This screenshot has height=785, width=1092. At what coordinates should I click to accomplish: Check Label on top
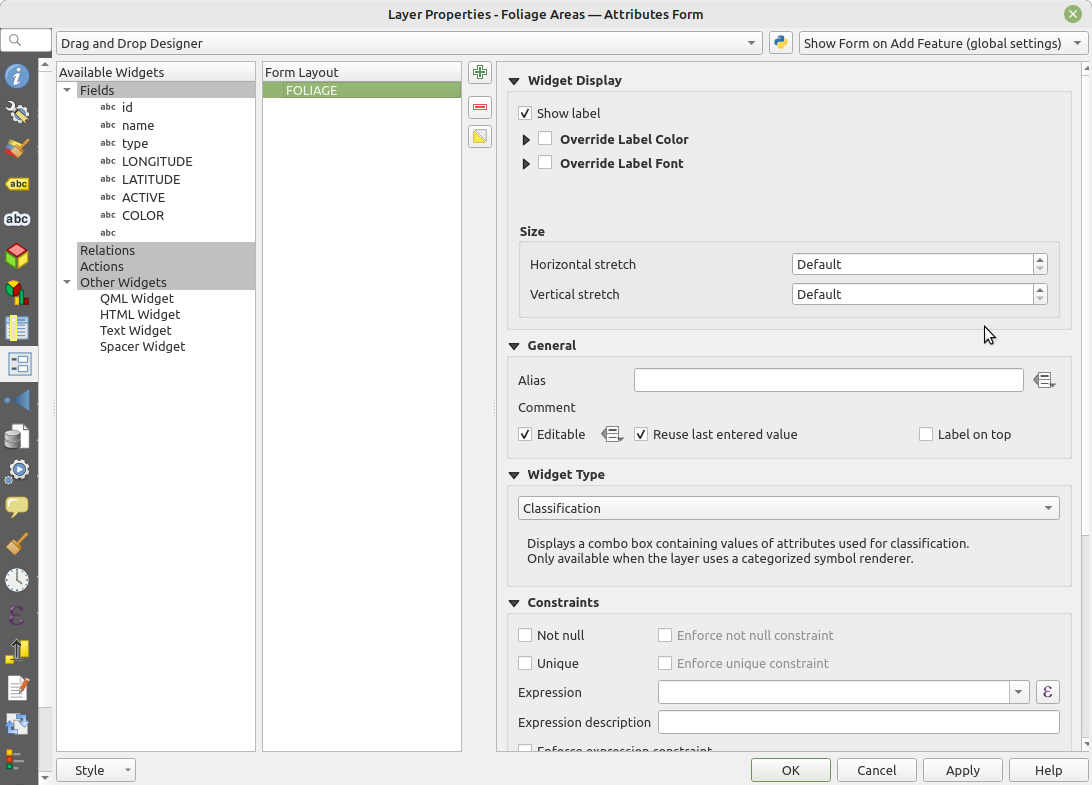point(924,434)
